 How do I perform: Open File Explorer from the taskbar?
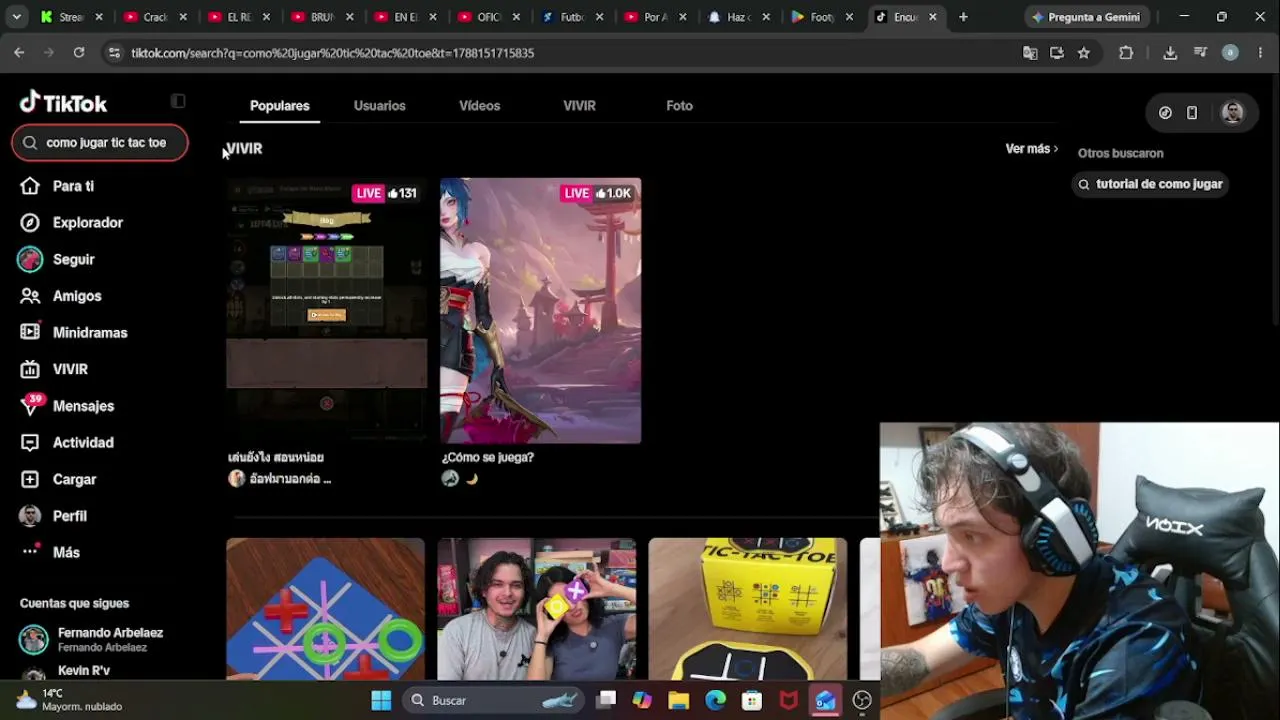[x=679, y=700]
